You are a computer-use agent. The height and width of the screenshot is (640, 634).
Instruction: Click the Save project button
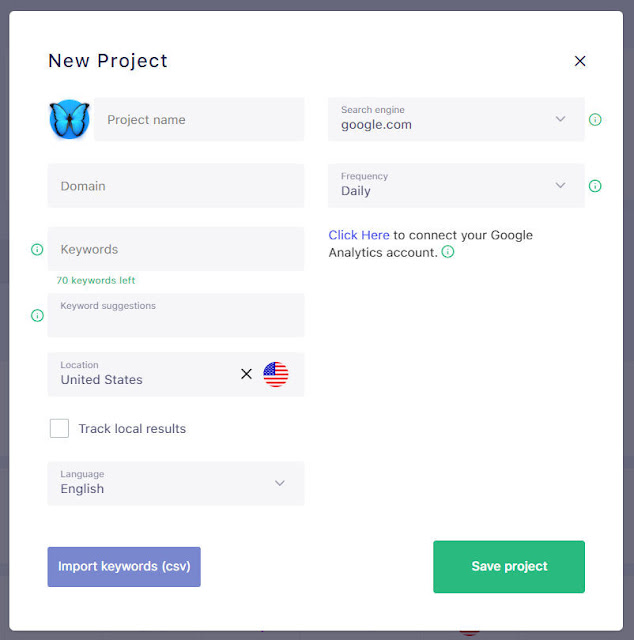click(x=509, y=567)
